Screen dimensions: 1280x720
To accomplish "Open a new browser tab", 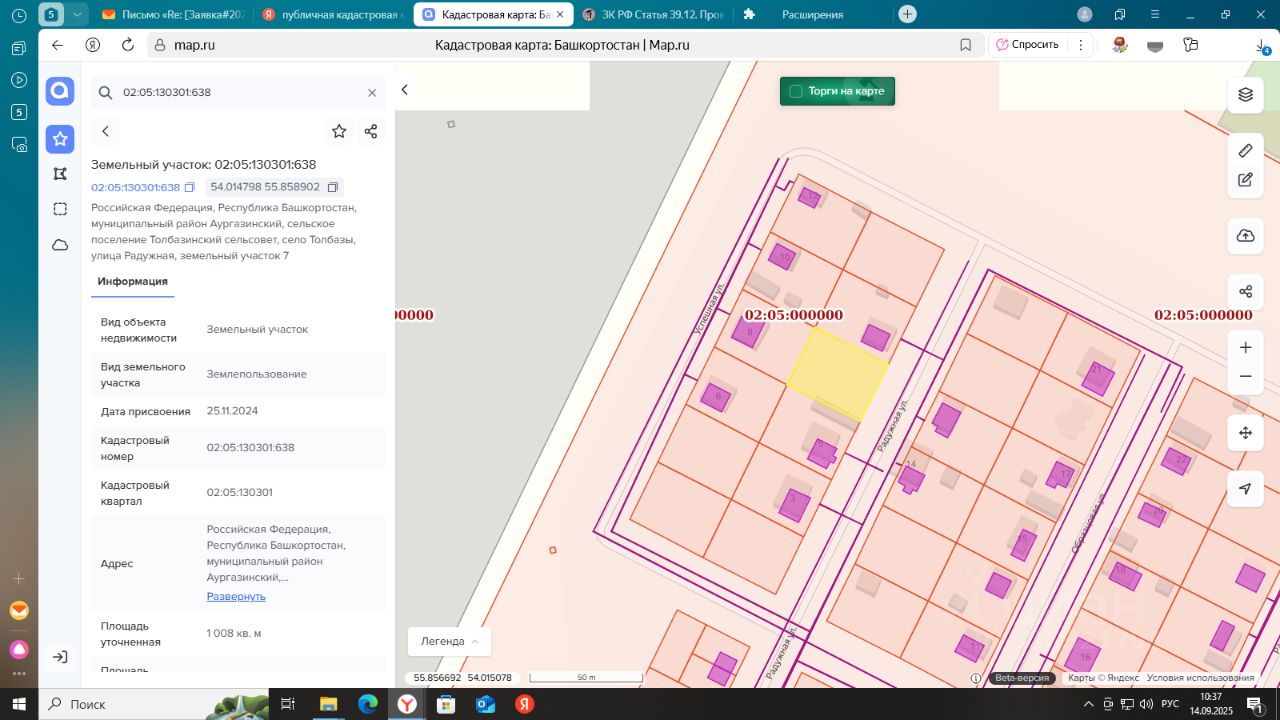I will pyautogui.click(x=907, y=14).
